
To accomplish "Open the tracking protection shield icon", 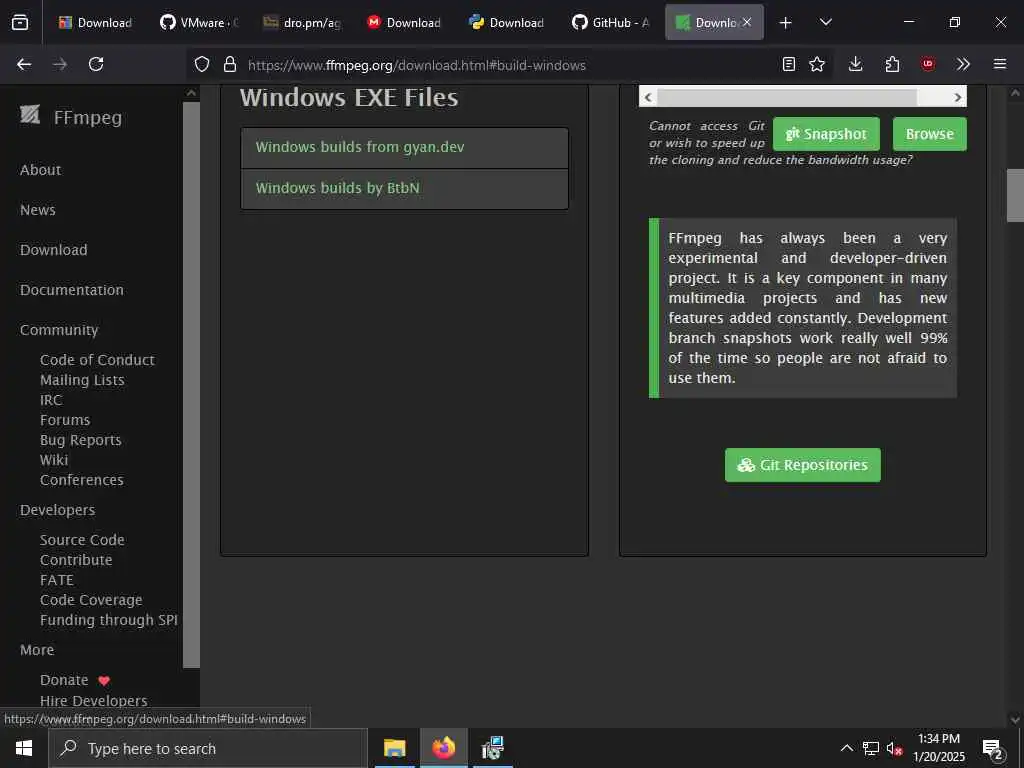I will (x=202, y=65).
